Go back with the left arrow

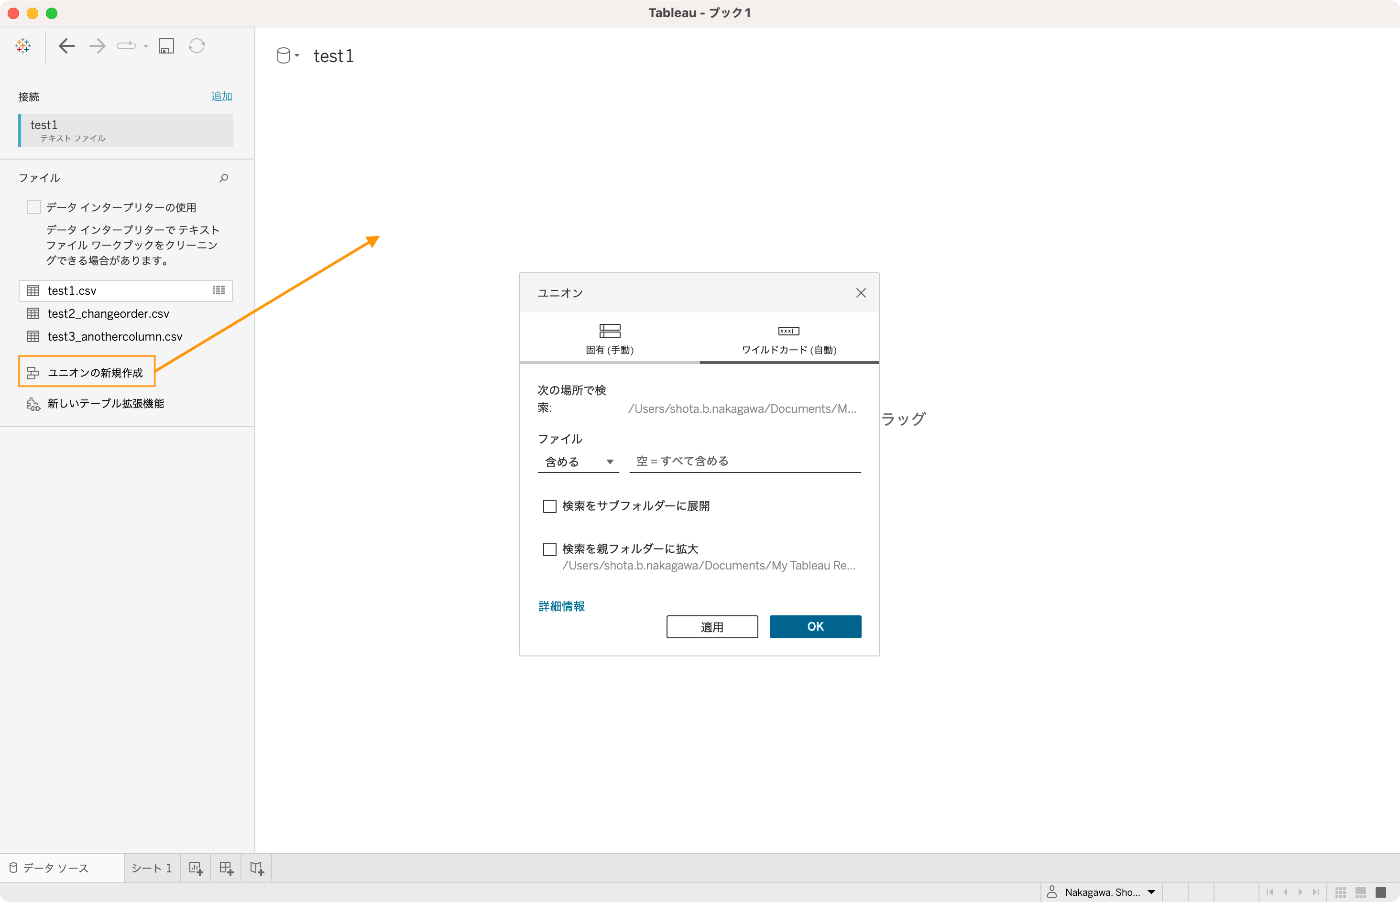67,46
